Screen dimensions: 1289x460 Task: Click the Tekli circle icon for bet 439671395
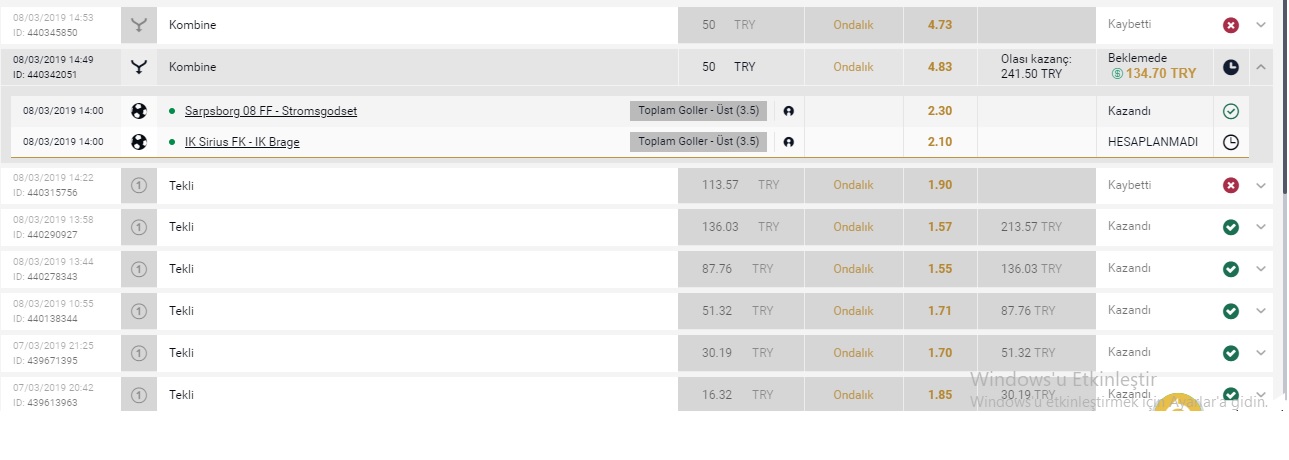coord(139,353)
